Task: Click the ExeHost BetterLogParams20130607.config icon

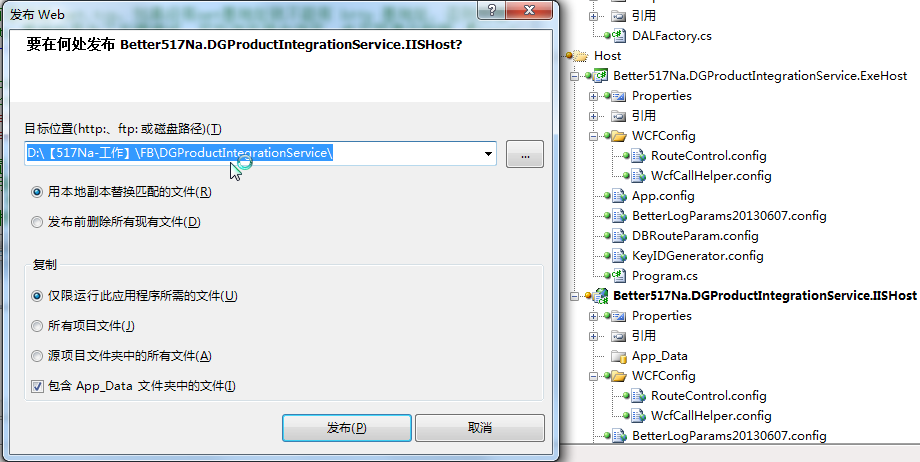Action: coord(618,215)
